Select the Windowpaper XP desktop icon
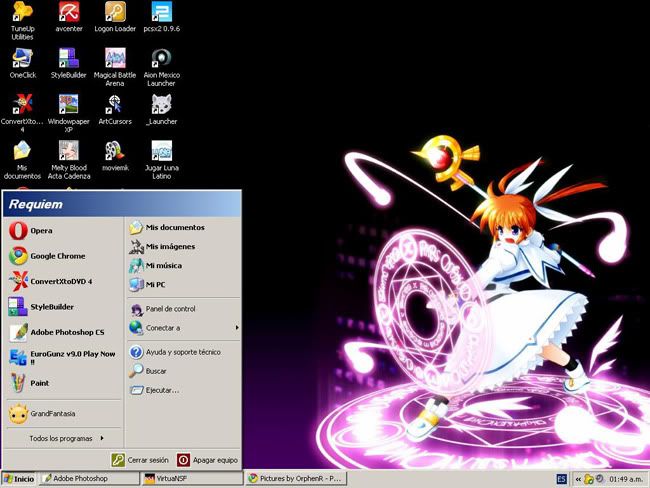650x488 pixels. (x=69, y=113)
